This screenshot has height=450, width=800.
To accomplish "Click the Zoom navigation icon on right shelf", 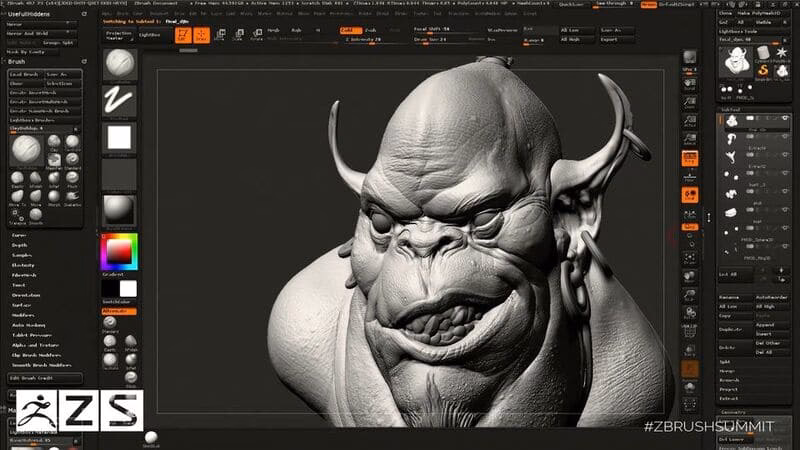I will [690, 102].
